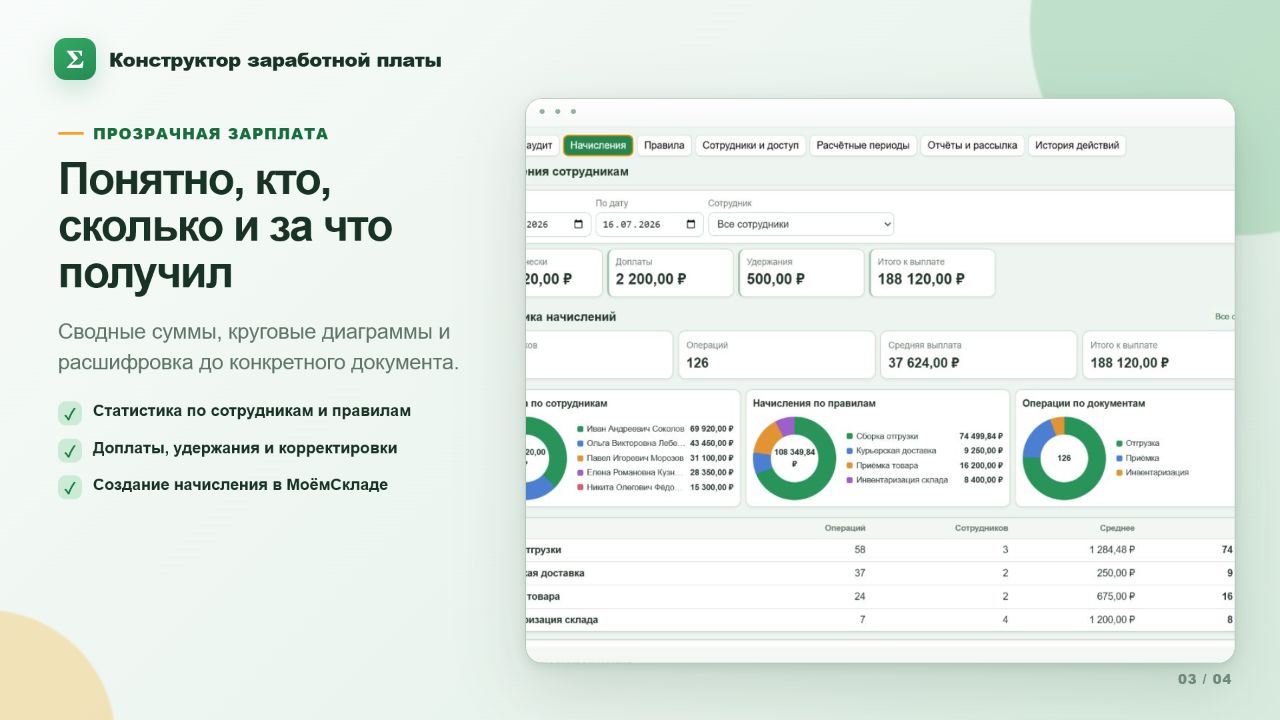Viewport: 1280px width, 720px height.
Task: Click table cell value '1 284,48 ₽'
Action: 1112,550
